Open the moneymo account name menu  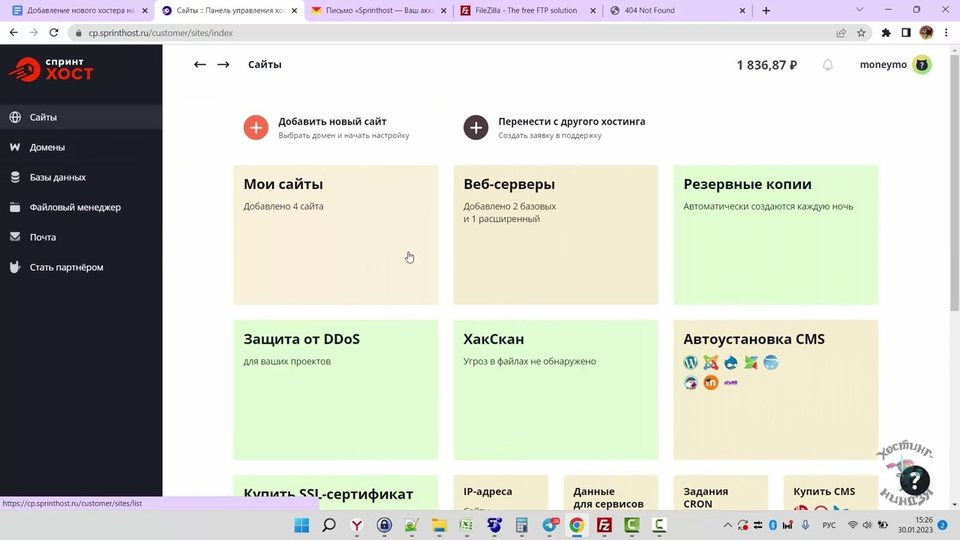pyautogui.click(x=883, y=64)
